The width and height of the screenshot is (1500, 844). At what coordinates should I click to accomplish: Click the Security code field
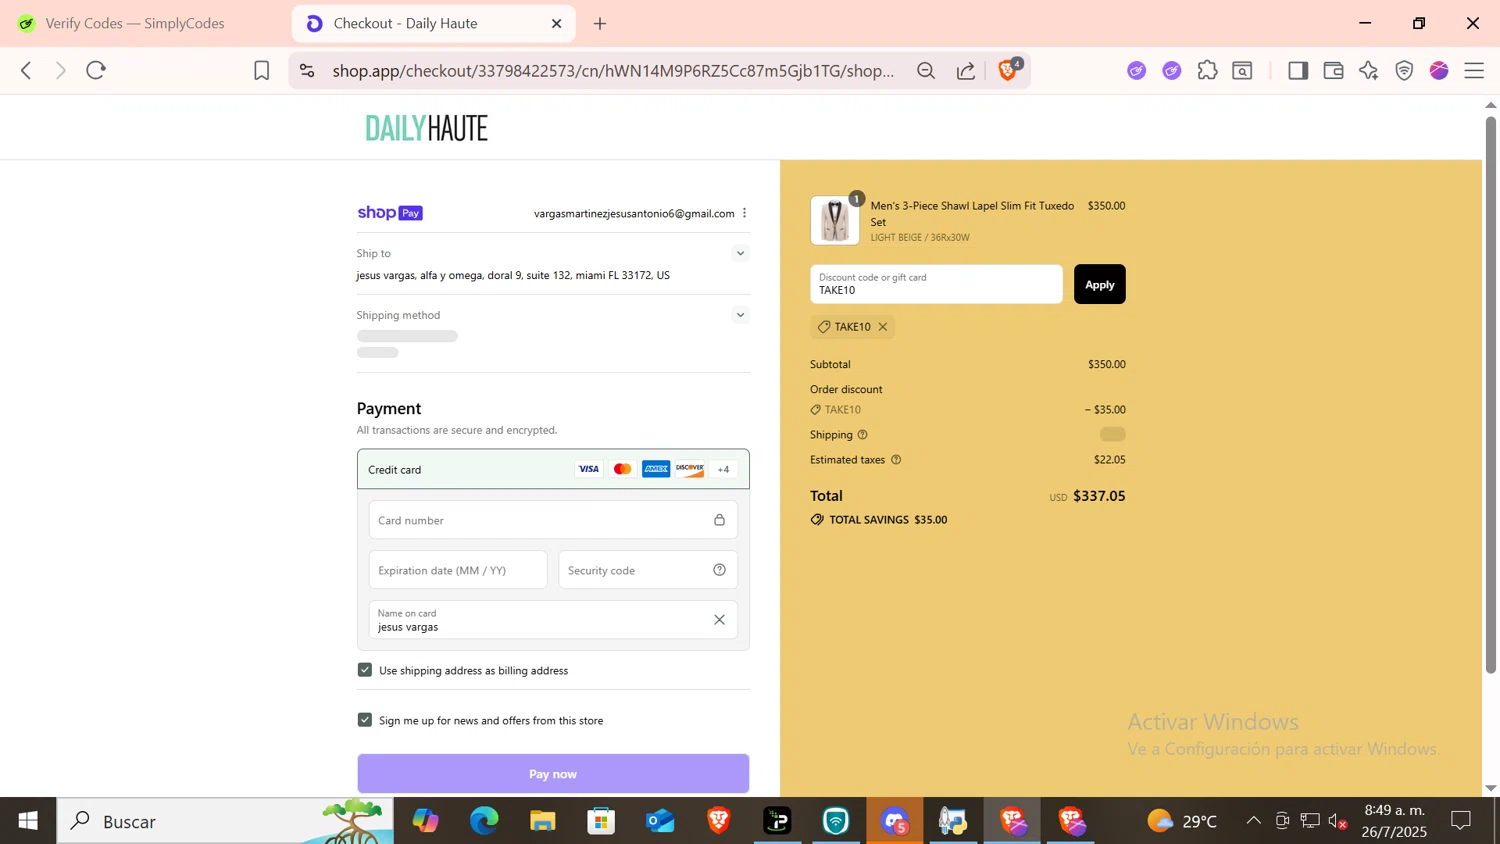(x=648, y=570)
